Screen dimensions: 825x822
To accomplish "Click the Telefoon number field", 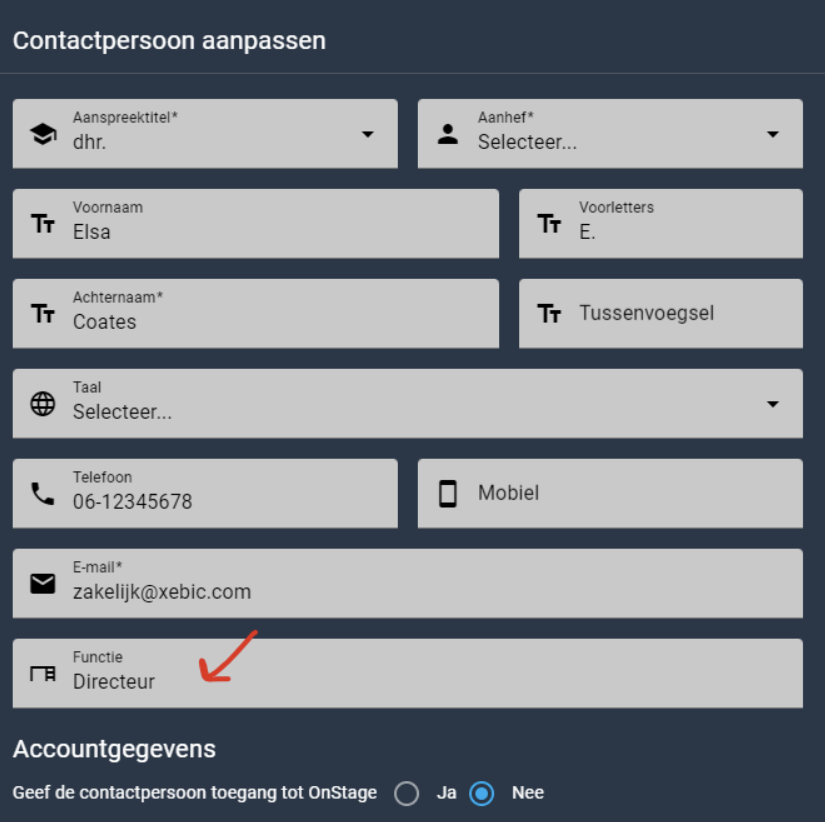I will pos(205,494).
